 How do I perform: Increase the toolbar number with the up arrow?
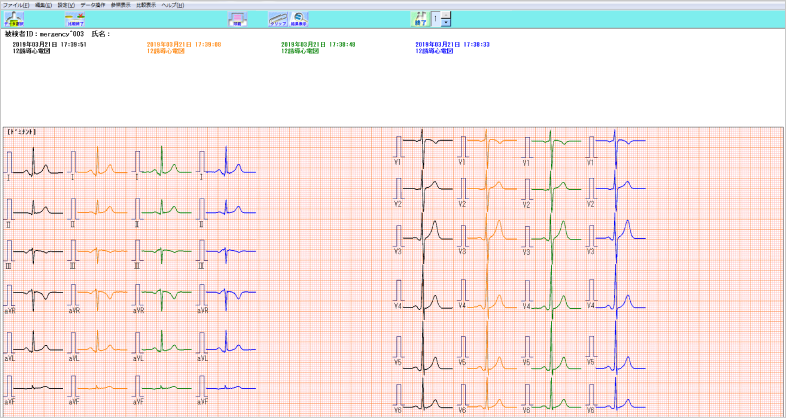446,16
